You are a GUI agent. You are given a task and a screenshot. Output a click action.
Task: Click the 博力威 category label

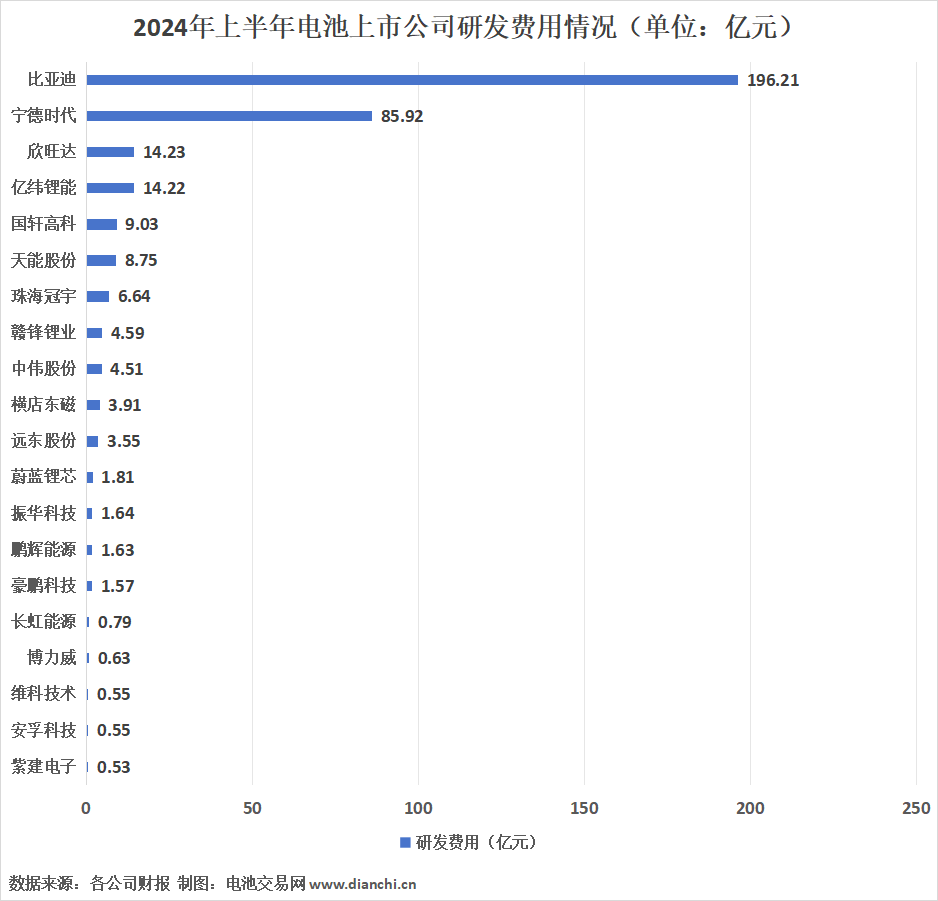pyautogui.click(x=51, y=658)
